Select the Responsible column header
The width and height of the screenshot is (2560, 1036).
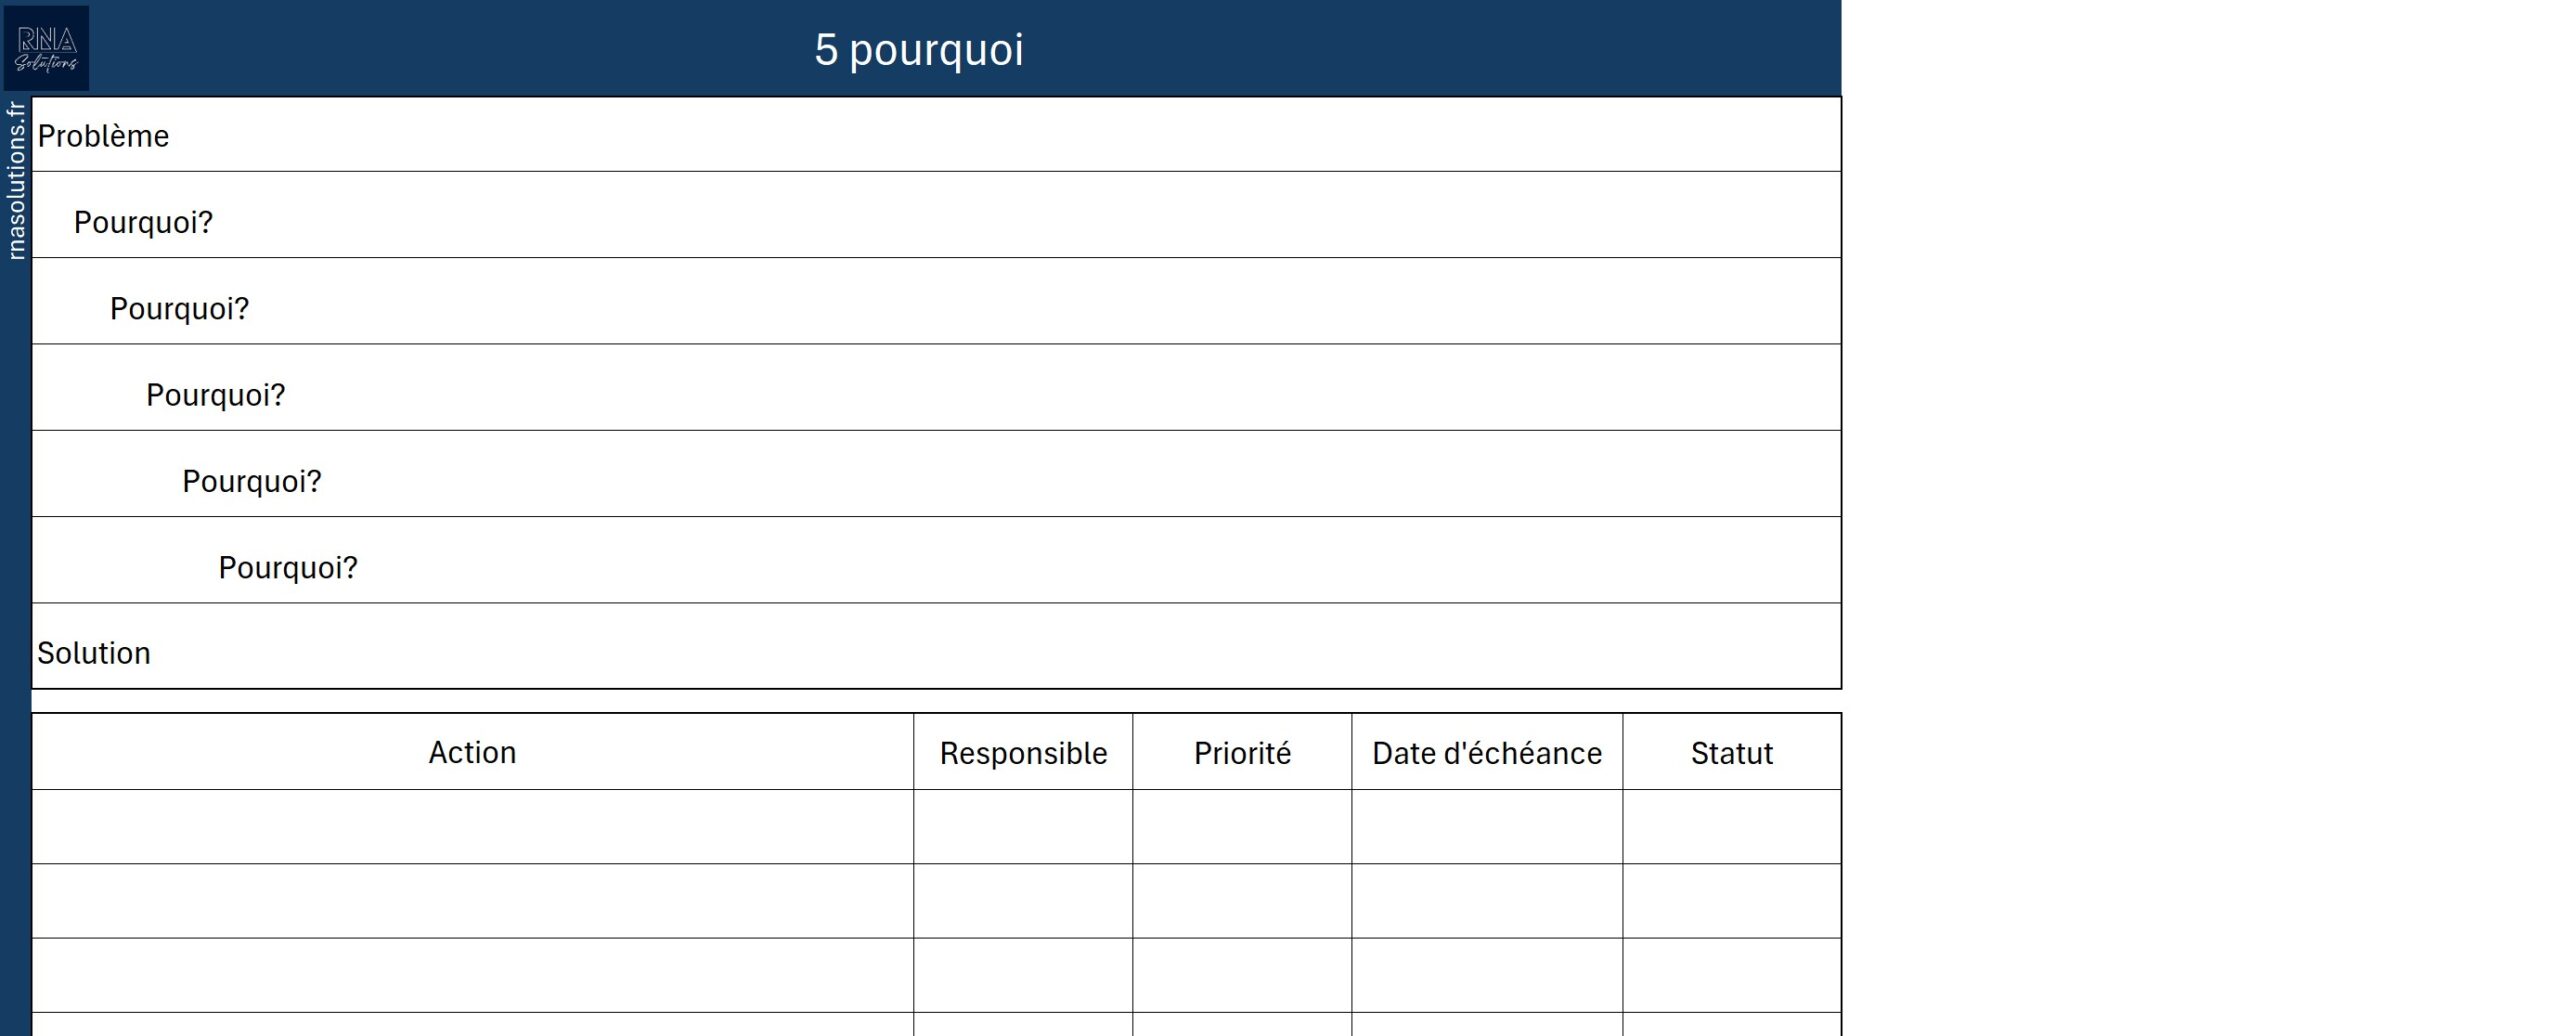coord(1023,752)
